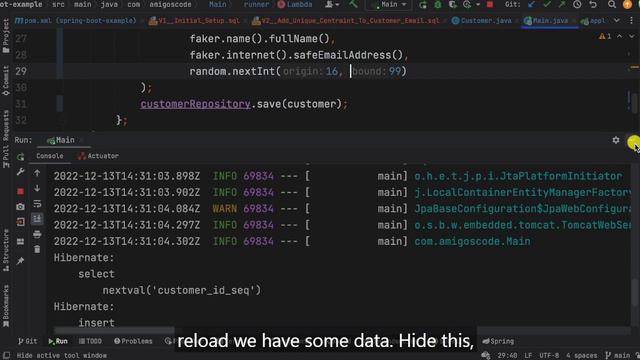Open Commit tool window sidebar
640x360 pixels.
click(6, 81)
